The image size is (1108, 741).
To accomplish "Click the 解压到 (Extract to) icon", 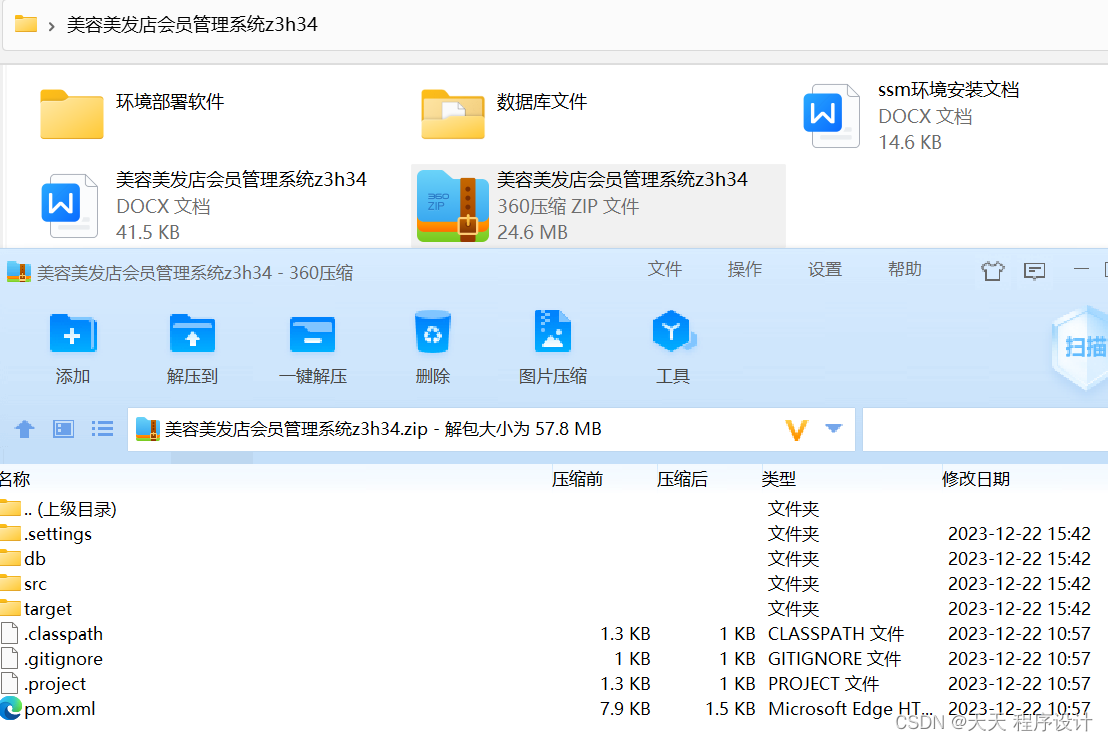I will click(192, 333).
